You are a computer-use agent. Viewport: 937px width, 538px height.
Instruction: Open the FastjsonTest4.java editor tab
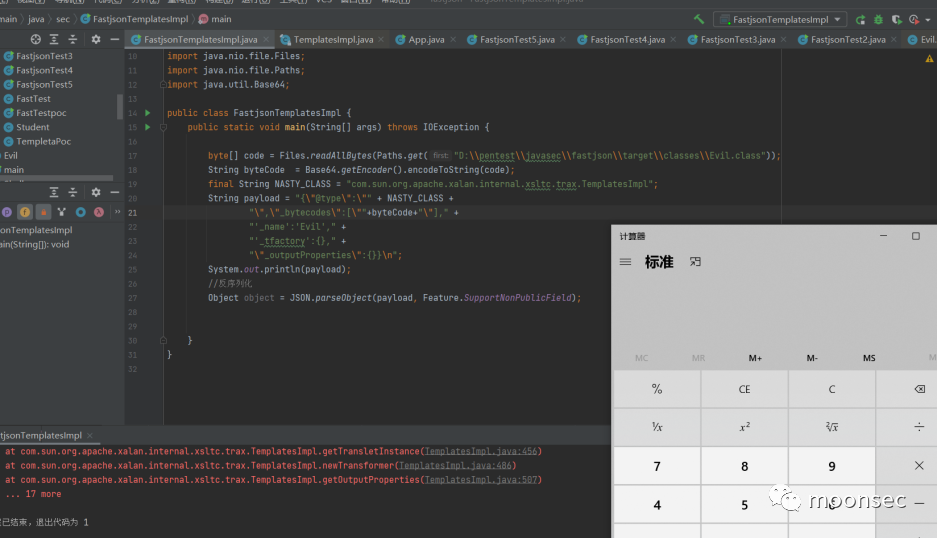pos(627,39)
